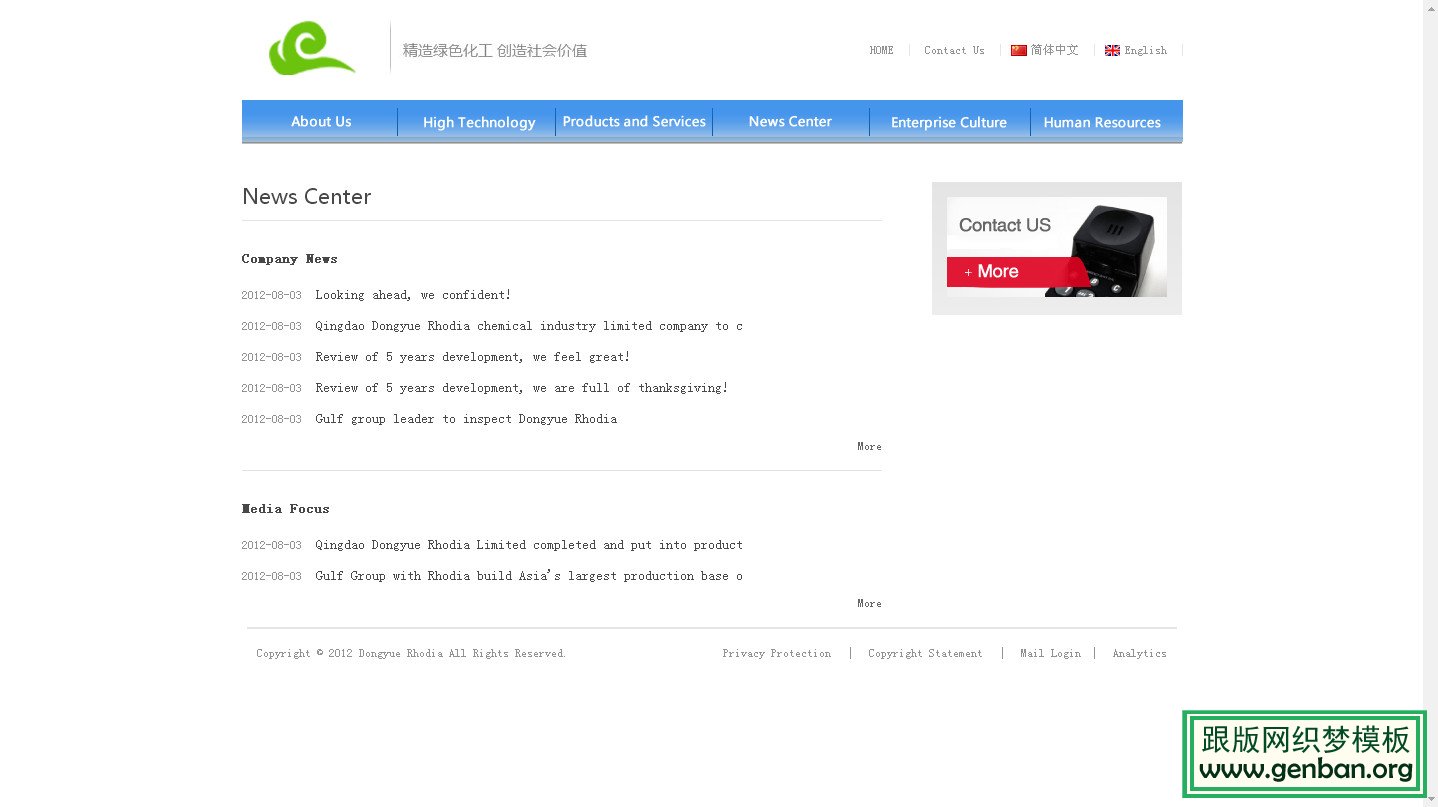Click More under Company News
The image size is (1438, 807).
click(x=869, y=446)
